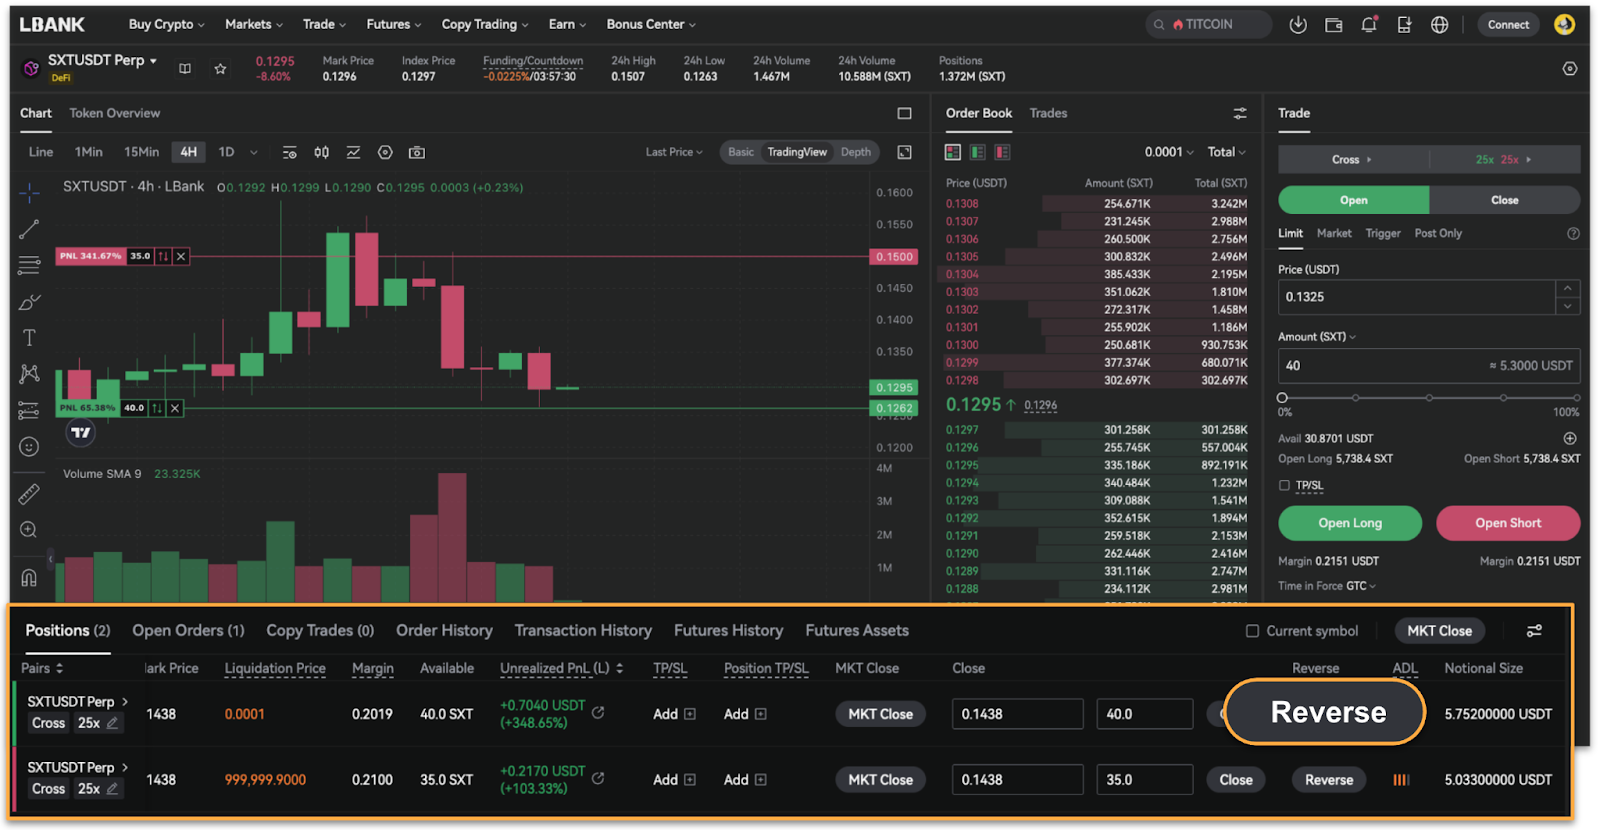Click Reverse on the 35.0 SXT position
Viewport: 1600px width, 830px height.
tap(1329, 780)
